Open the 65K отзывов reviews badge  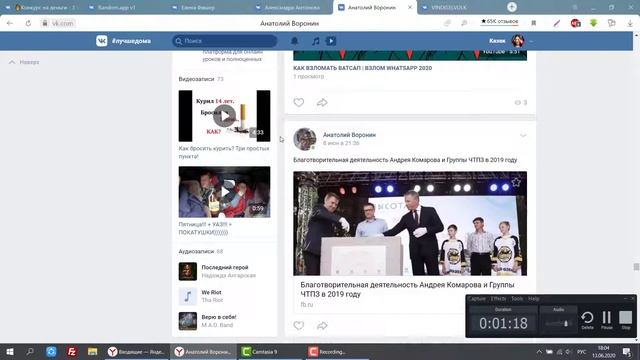[499, 22]
